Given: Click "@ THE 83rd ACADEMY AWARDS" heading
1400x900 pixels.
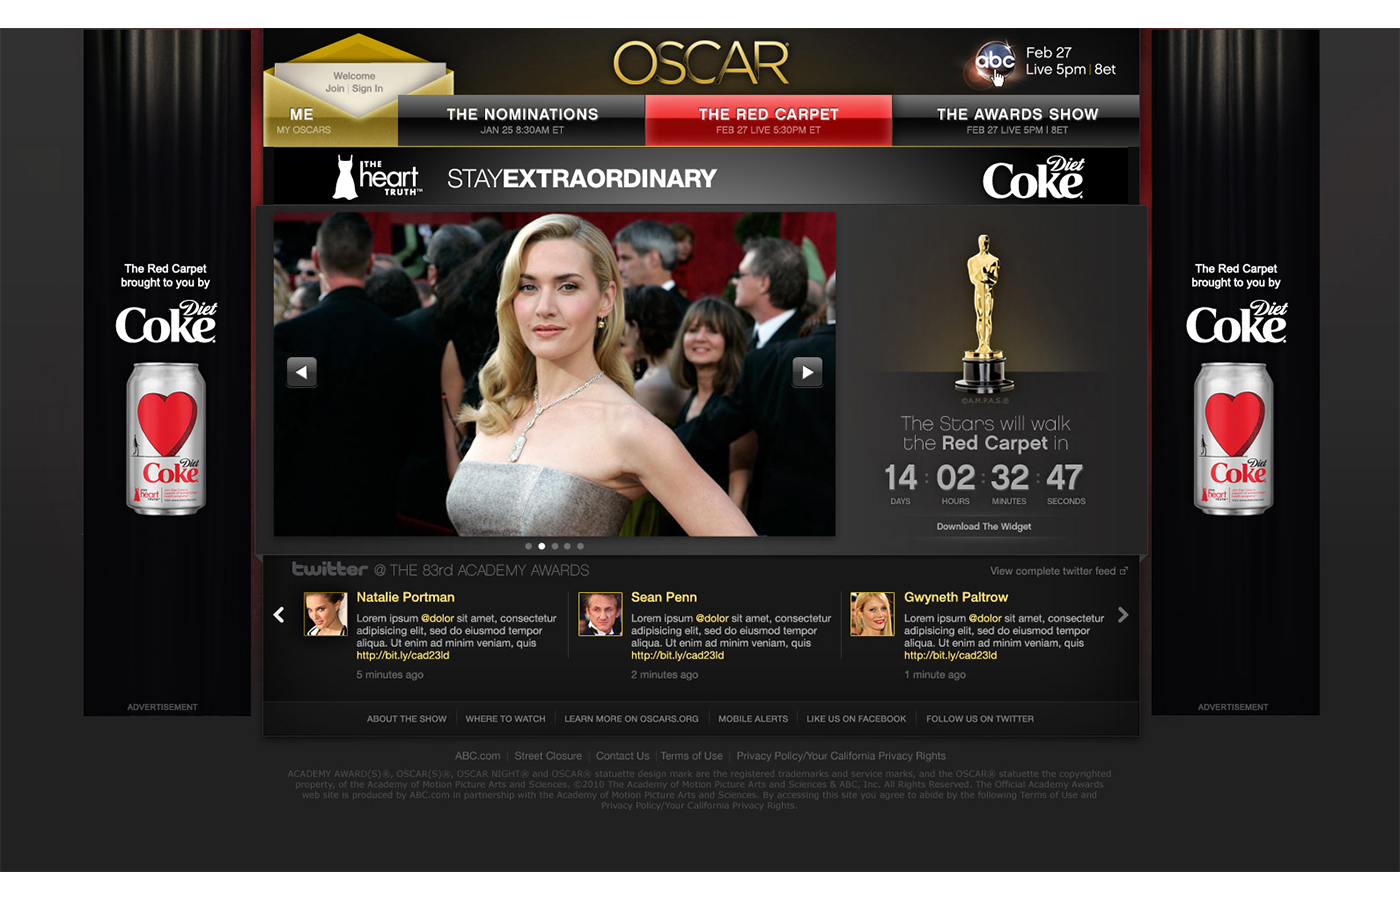Looking at the screenshot, I should [x=482, y=570].
